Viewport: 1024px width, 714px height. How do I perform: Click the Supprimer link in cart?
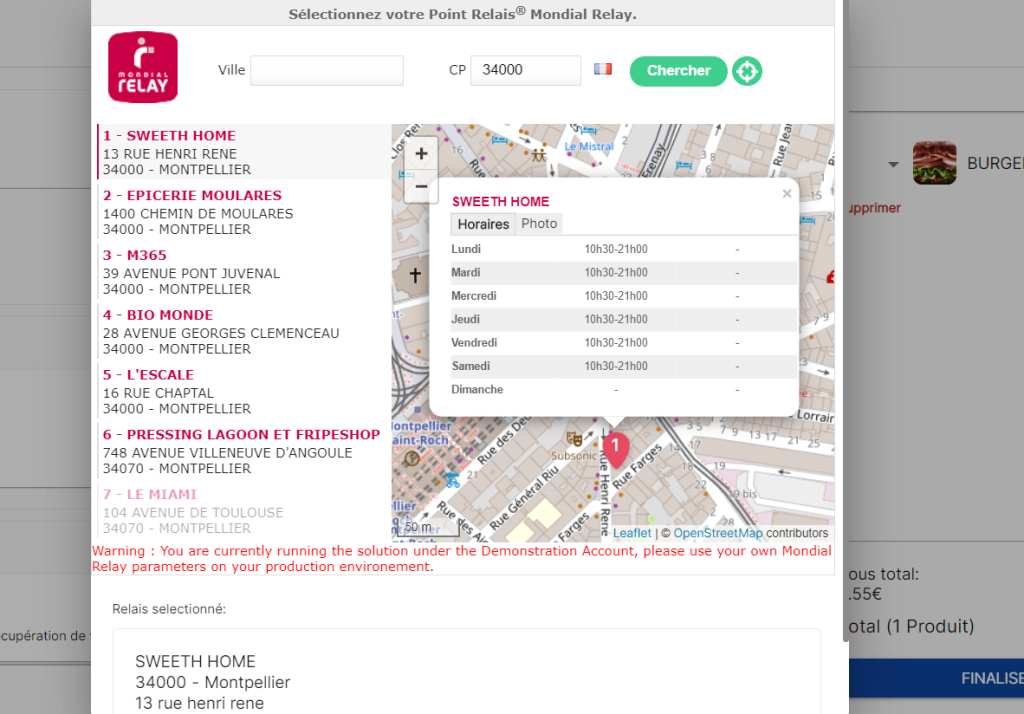click(874, 208)
